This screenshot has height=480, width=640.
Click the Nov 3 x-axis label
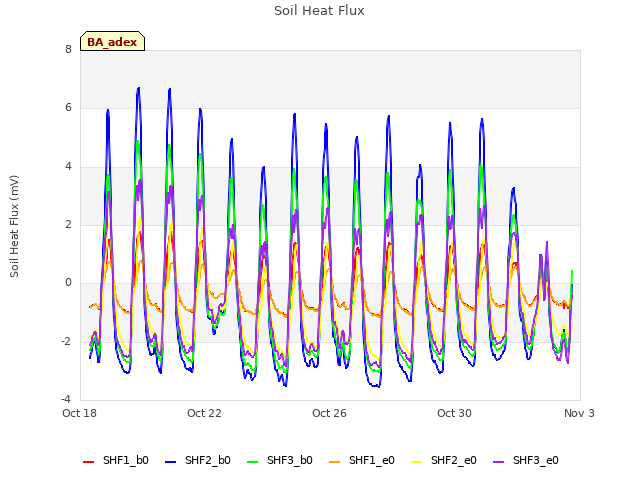(x=579, y=413)
